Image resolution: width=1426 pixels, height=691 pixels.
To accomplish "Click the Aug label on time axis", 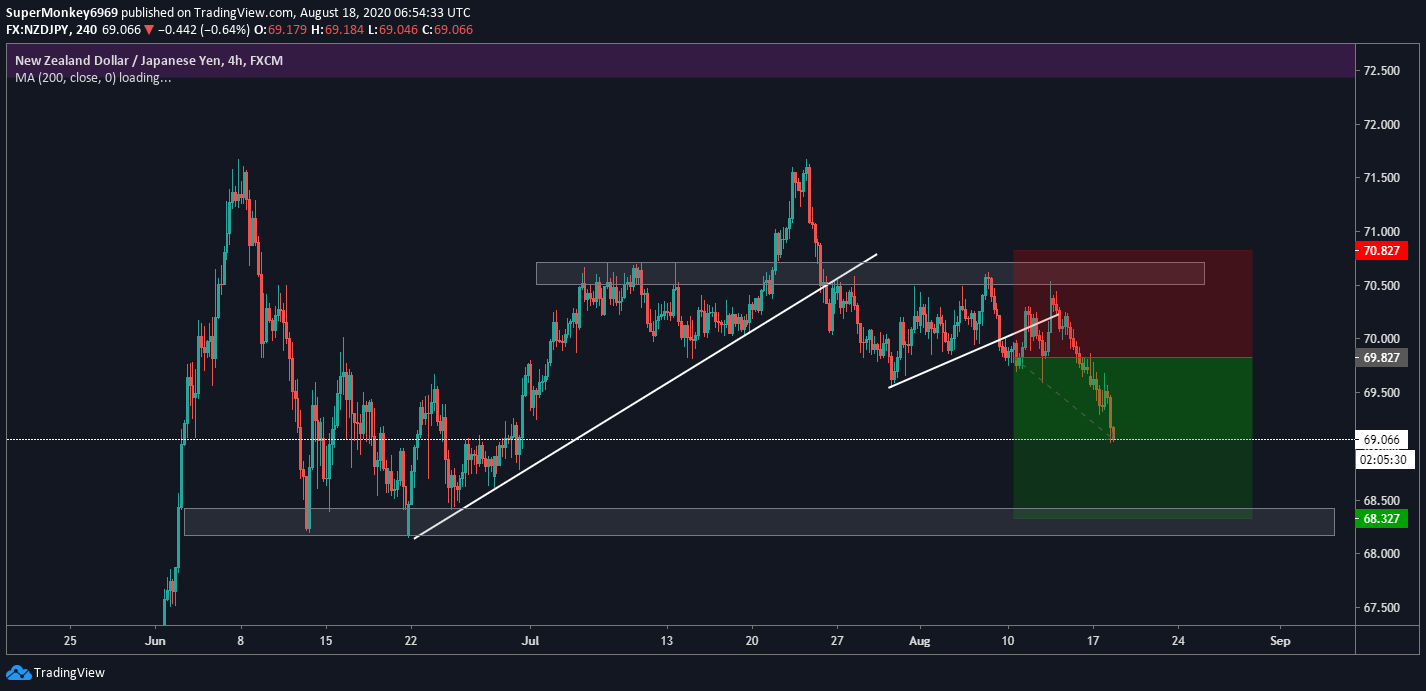I will pos(921,640).
